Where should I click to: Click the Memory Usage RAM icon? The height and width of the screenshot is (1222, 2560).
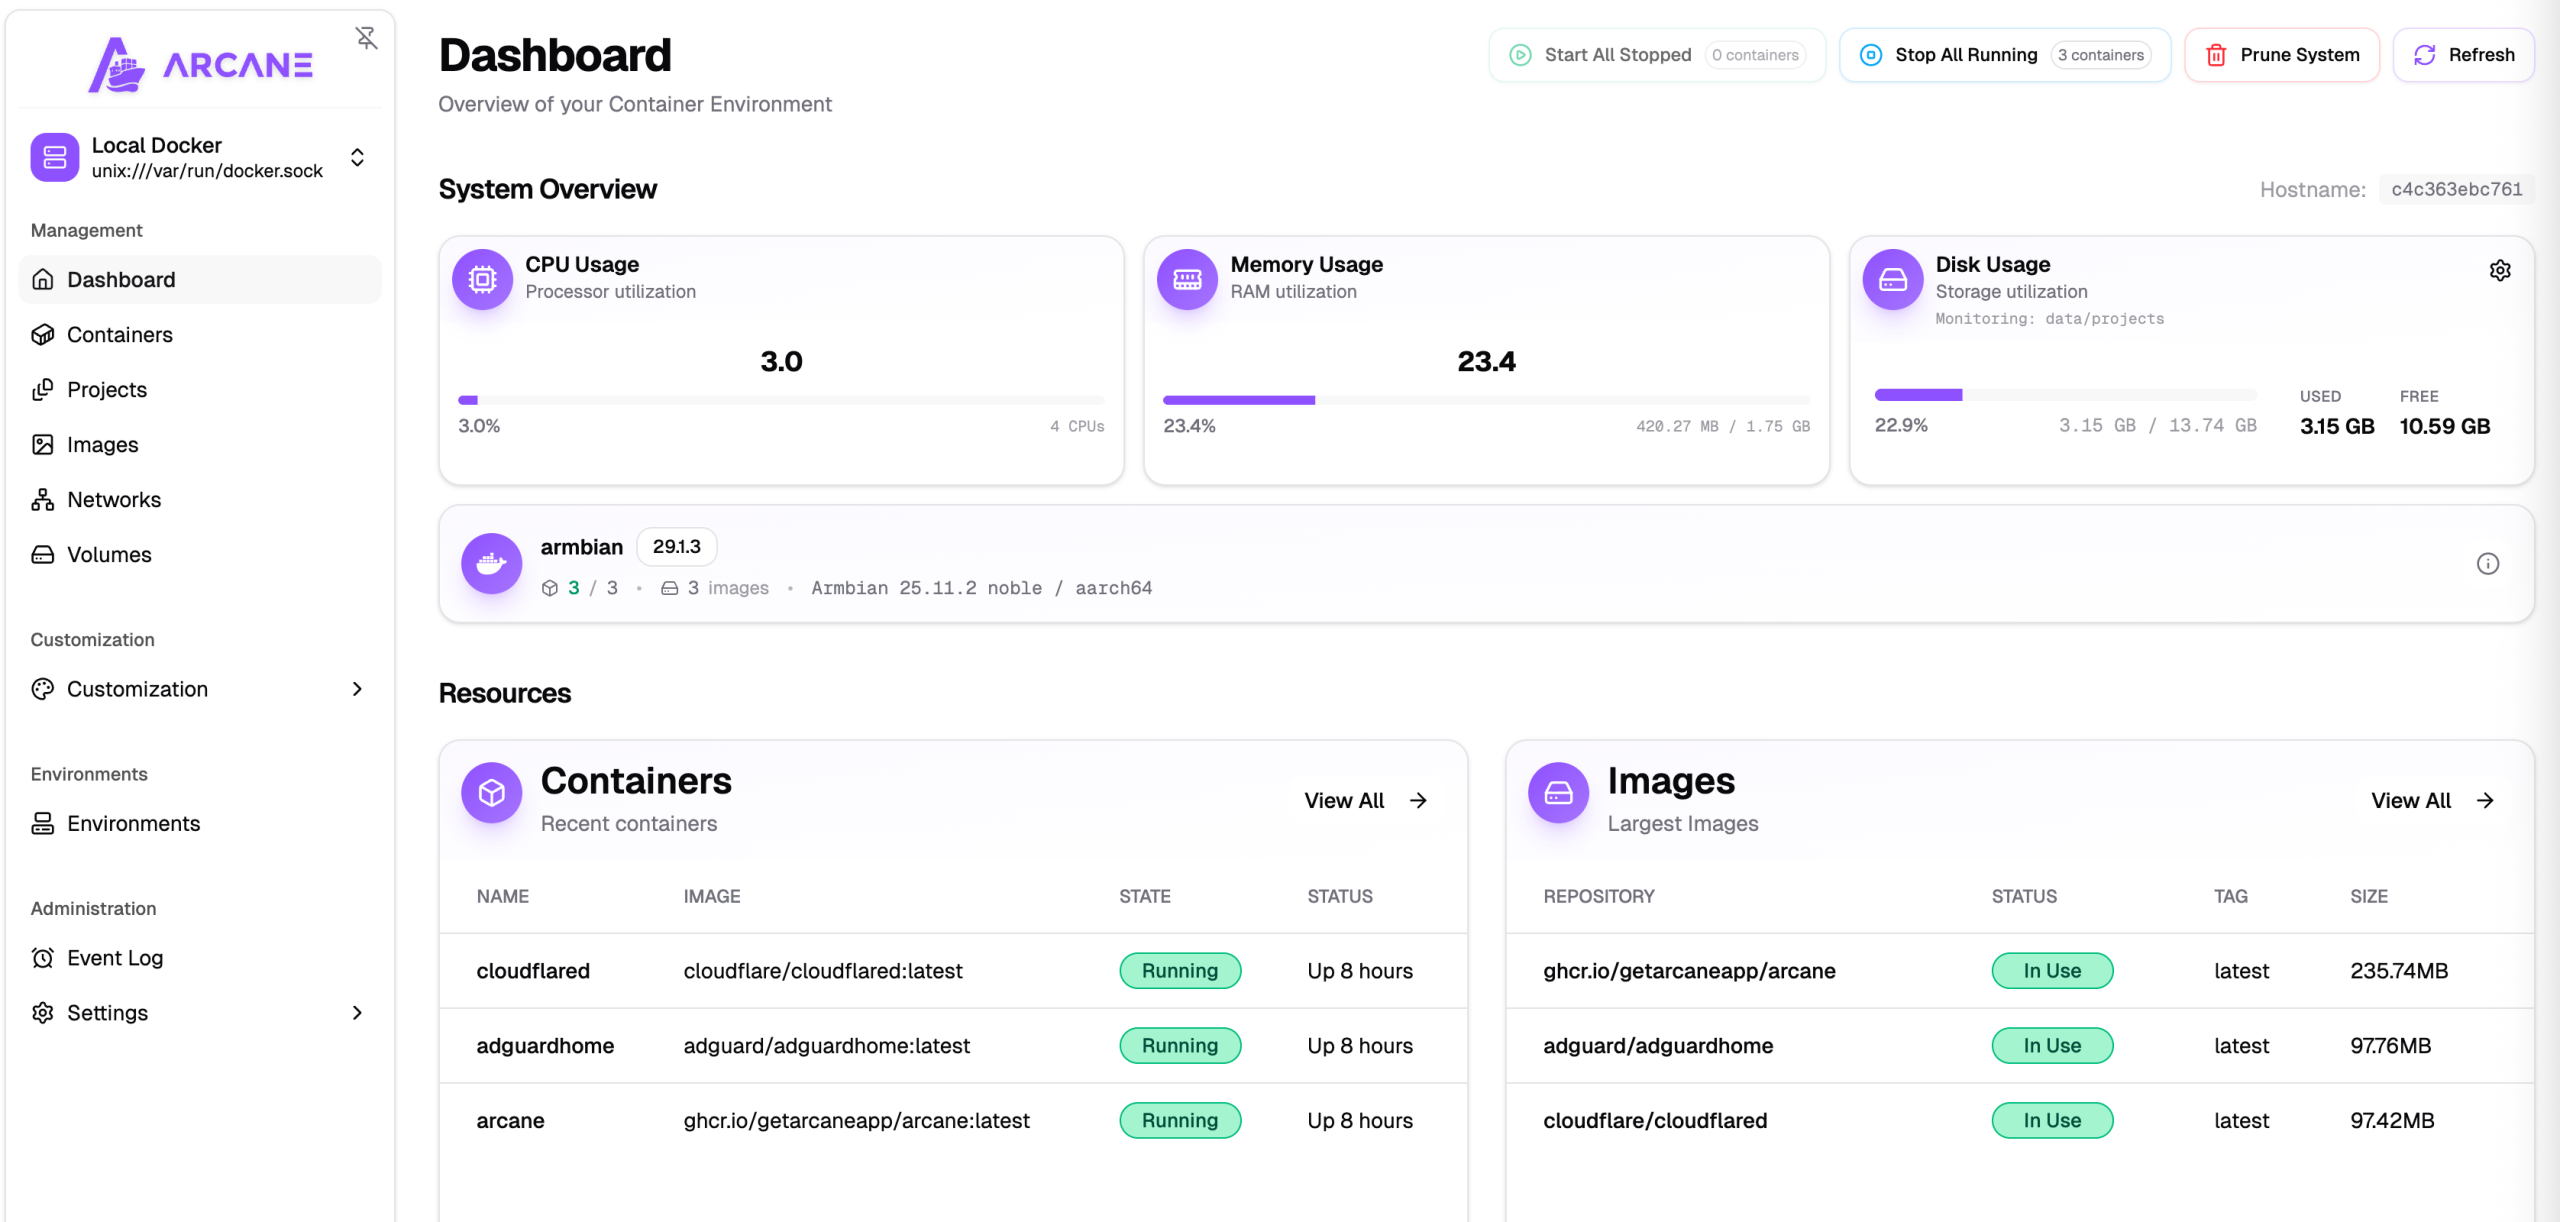(x=1187, y=279)
